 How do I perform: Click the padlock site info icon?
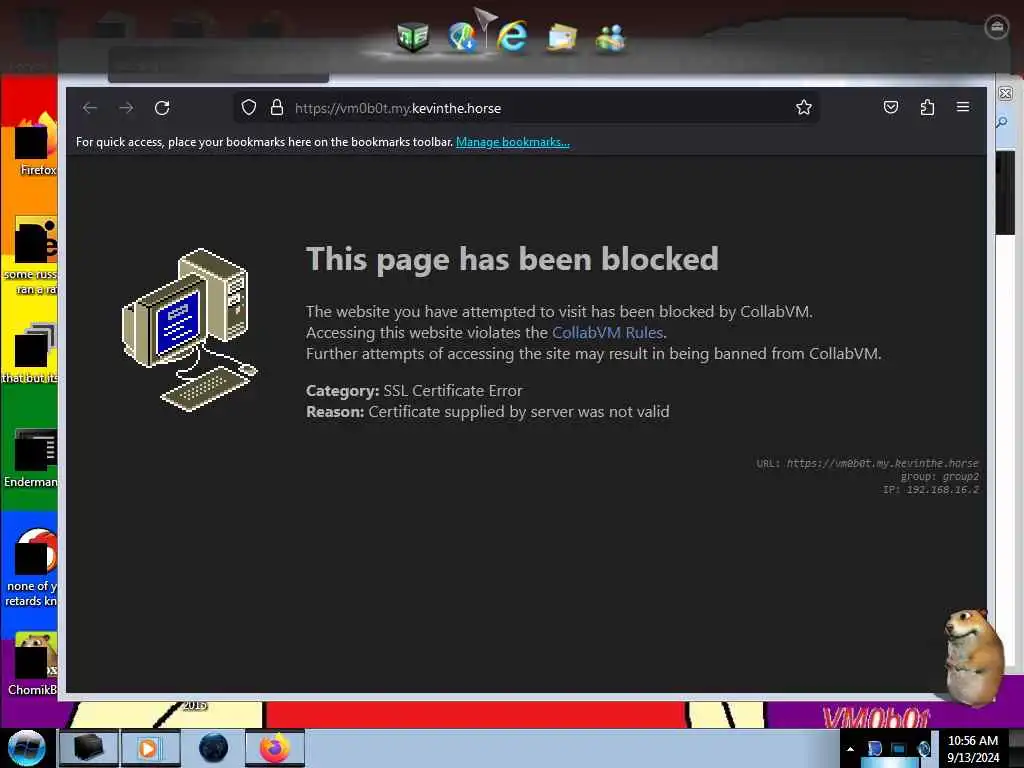(277, 108)
